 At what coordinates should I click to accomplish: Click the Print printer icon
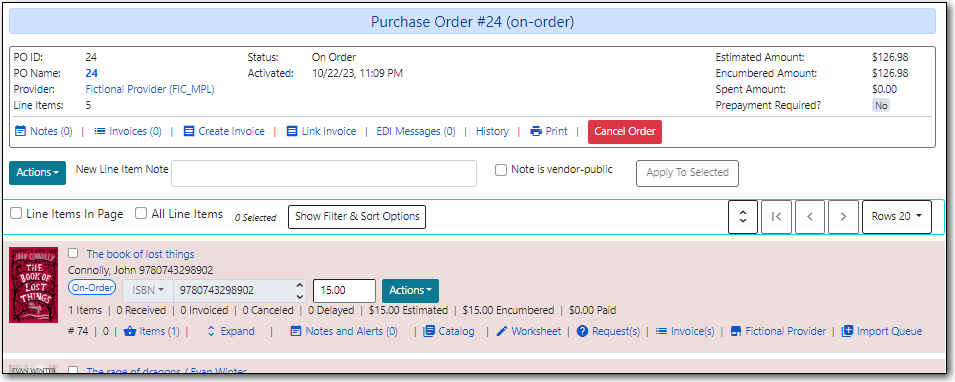pyautogui.click(x=536, y=131)
